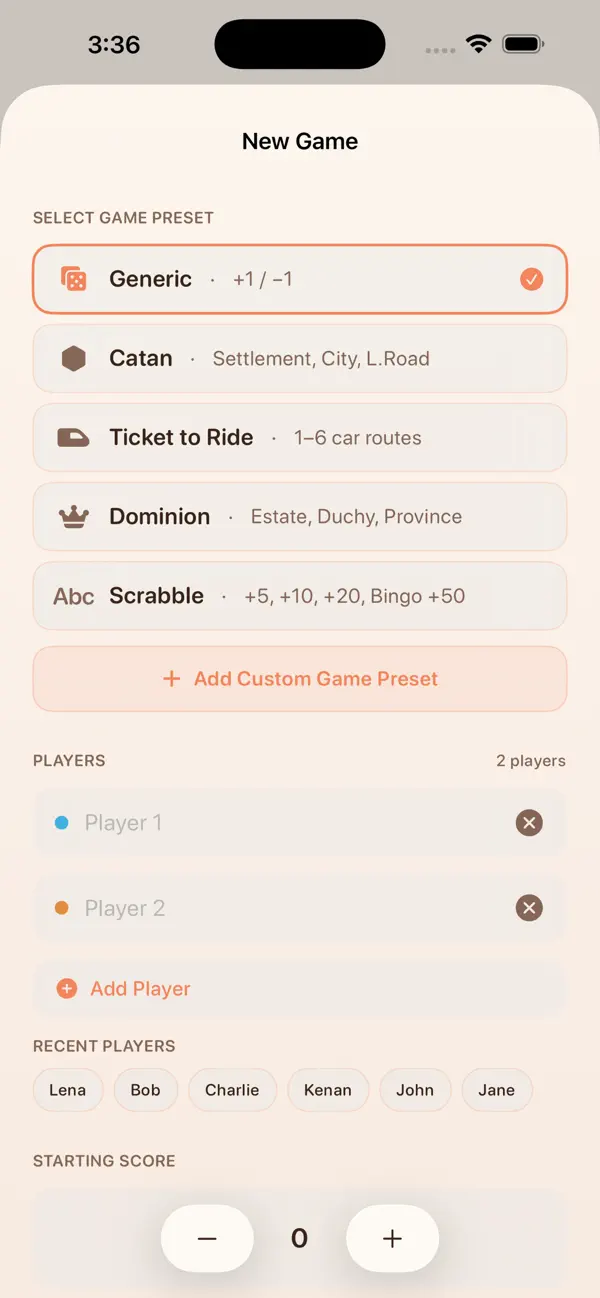The height and width of the screenshot is (1298, 600).
Task: Tap the Catan hexagon icon
Action: click(73, 358)
